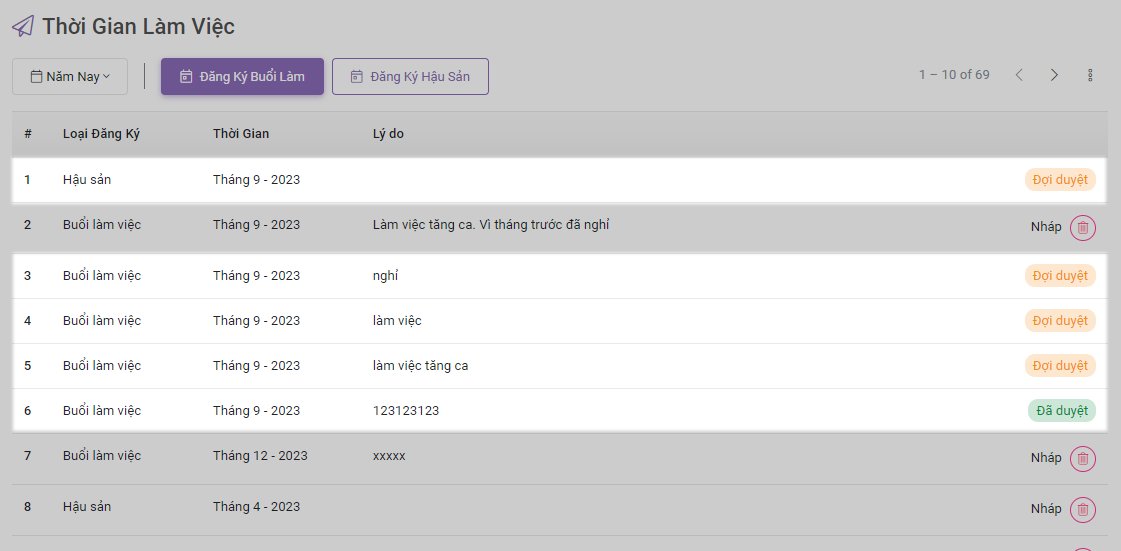Open row 5 làm việc tăng ca
This screenshot has height=551, width=1121.
pos(420,366)
